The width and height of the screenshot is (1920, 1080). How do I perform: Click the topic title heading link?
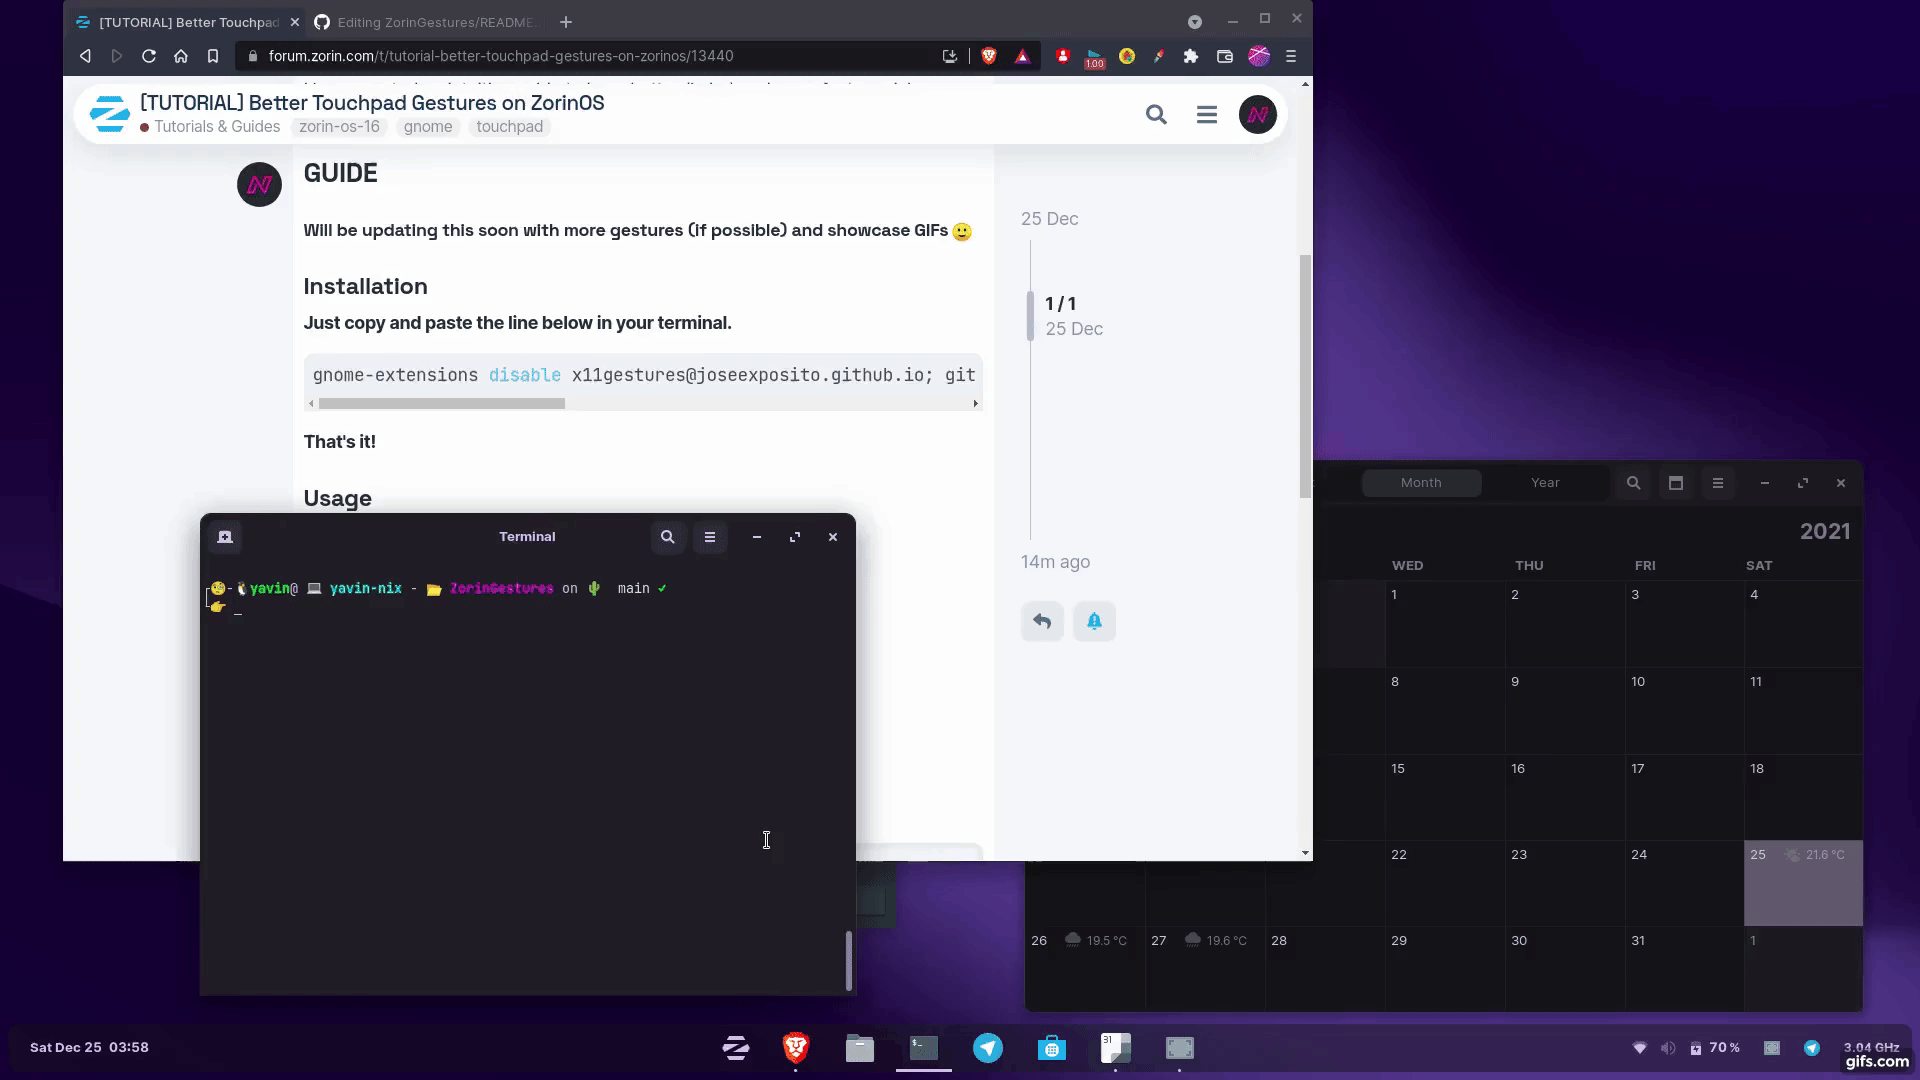(372, 103)
